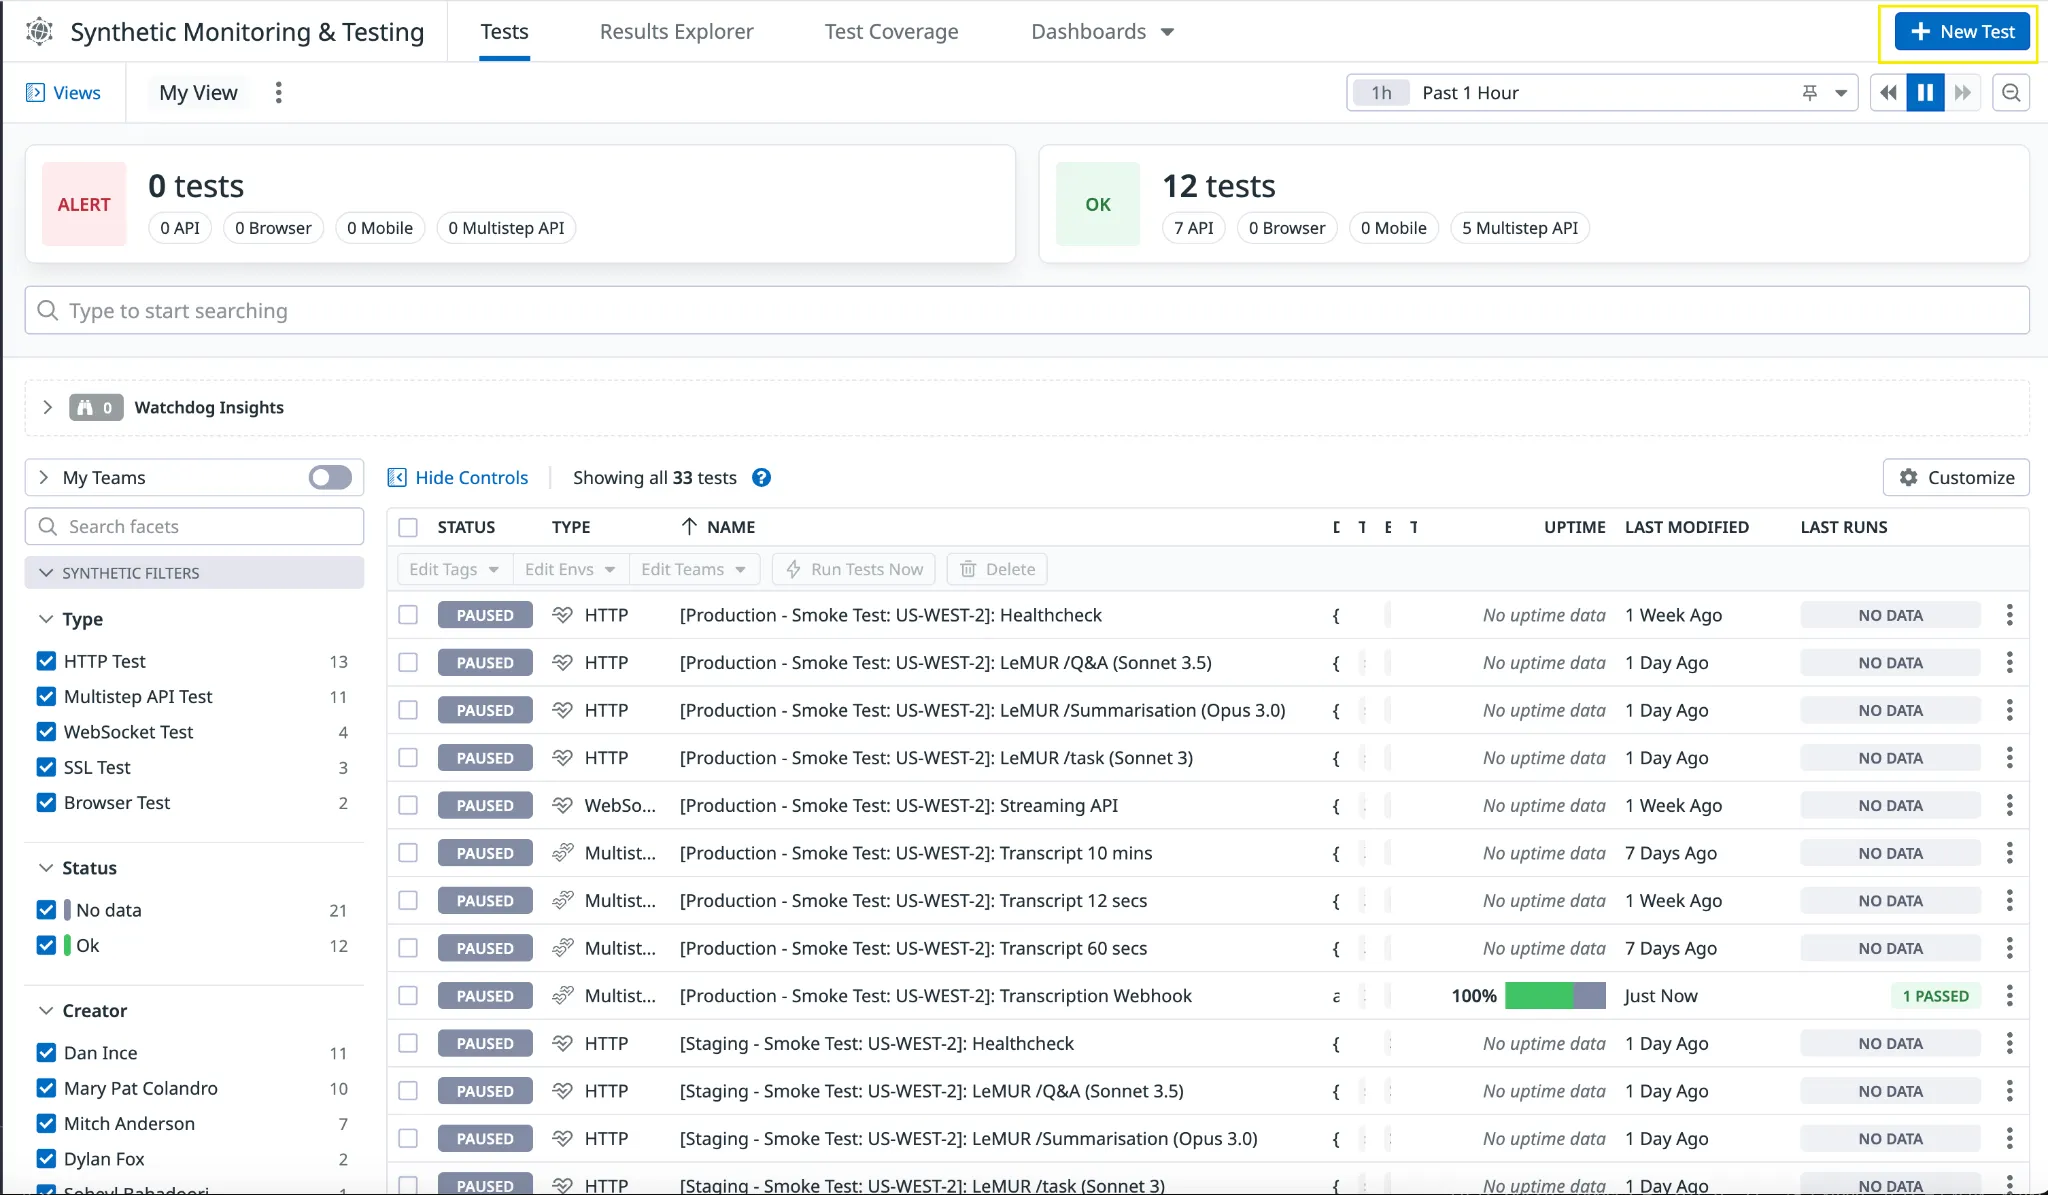
Task: Switch to Results Explorer tab
Action: [676, 32]
